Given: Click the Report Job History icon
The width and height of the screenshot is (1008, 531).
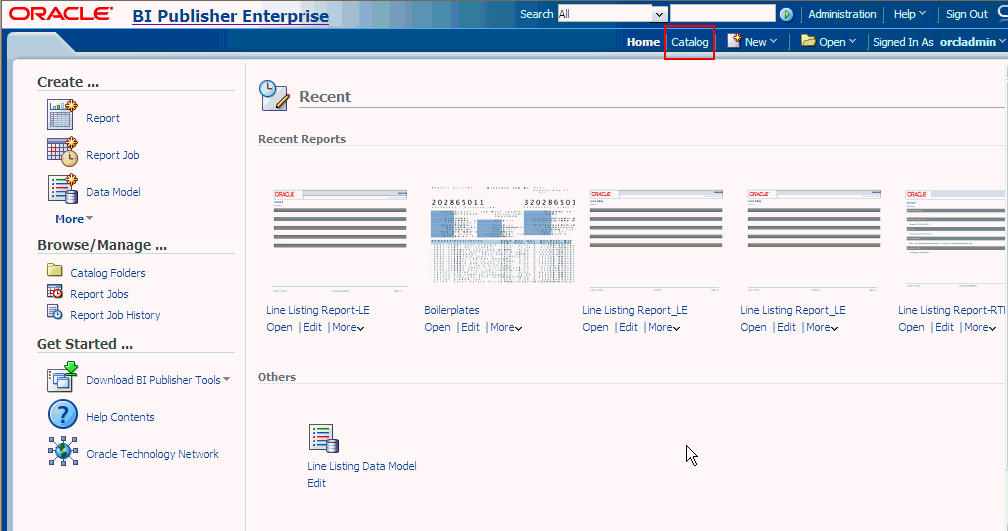Looking at the screenshot, I should point(55,312).
